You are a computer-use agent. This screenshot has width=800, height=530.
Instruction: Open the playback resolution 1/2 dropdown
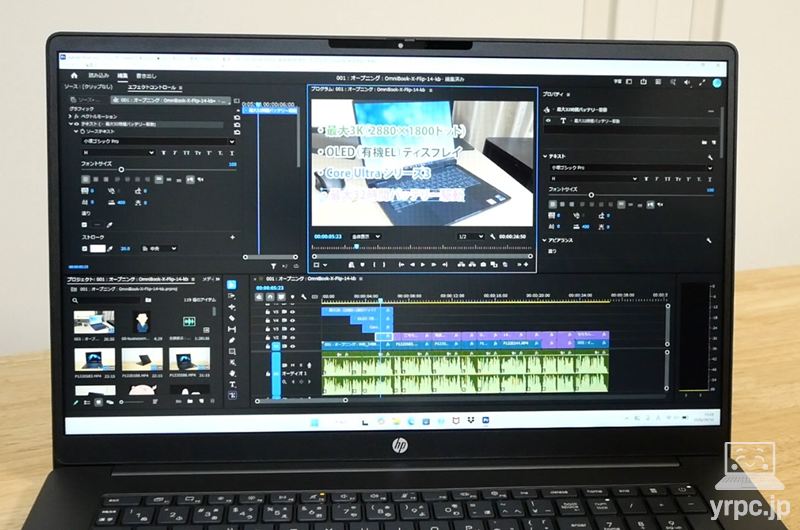470,237
